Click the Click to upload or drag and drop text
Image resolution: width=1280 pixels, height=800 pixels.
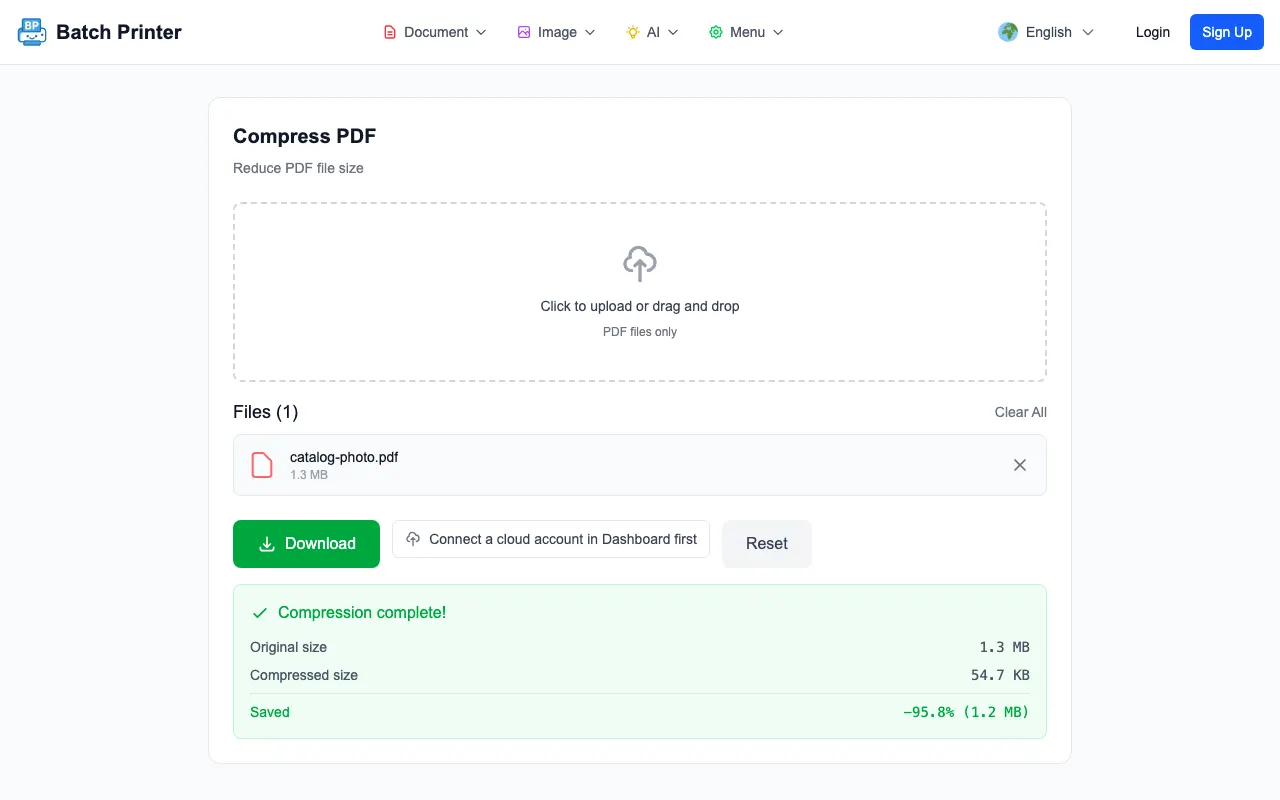tap(640, 306)
